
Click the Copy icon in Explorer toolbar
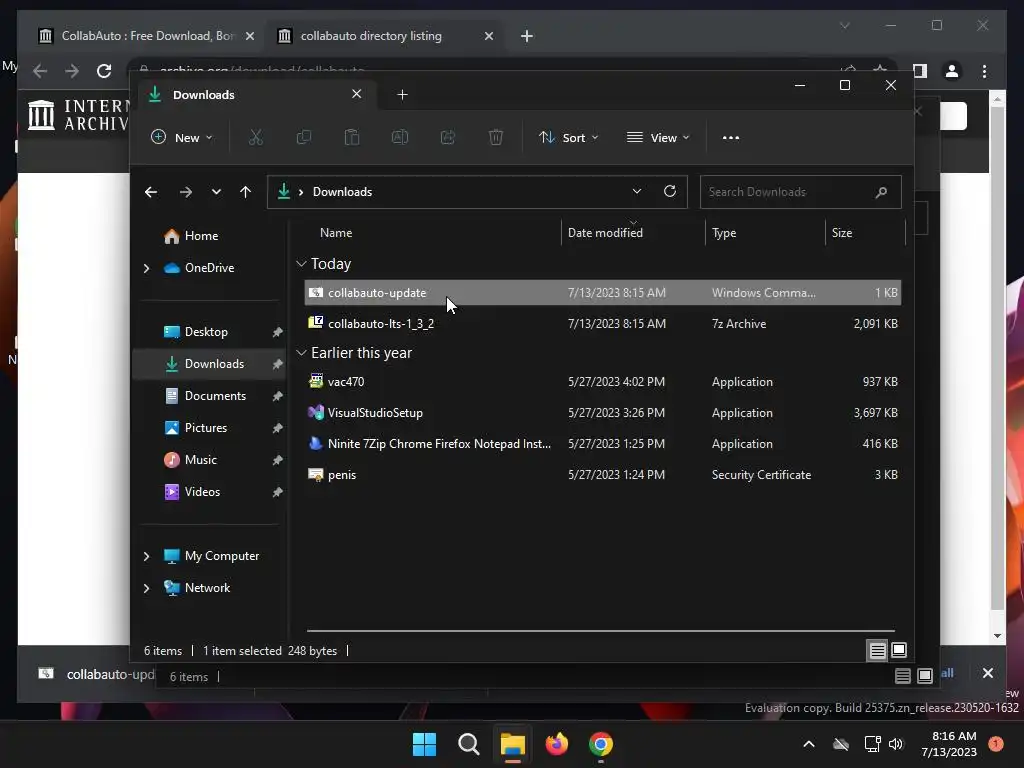[304, 138]
